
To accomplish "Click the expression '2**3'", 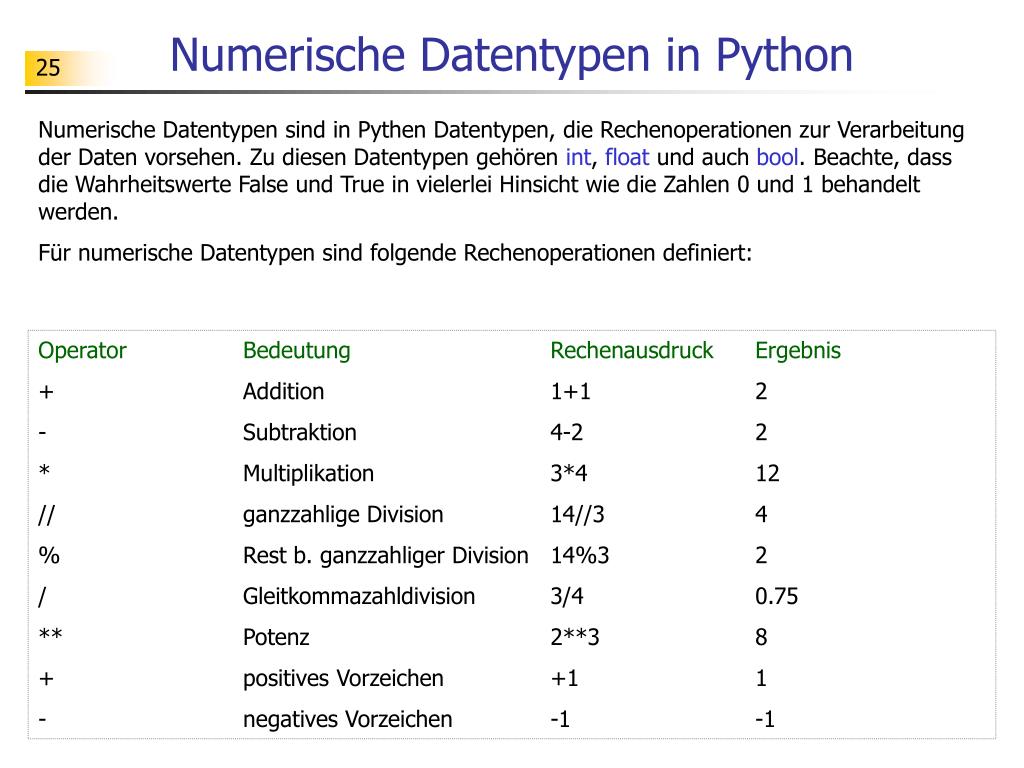I will [x=575, y=637].
